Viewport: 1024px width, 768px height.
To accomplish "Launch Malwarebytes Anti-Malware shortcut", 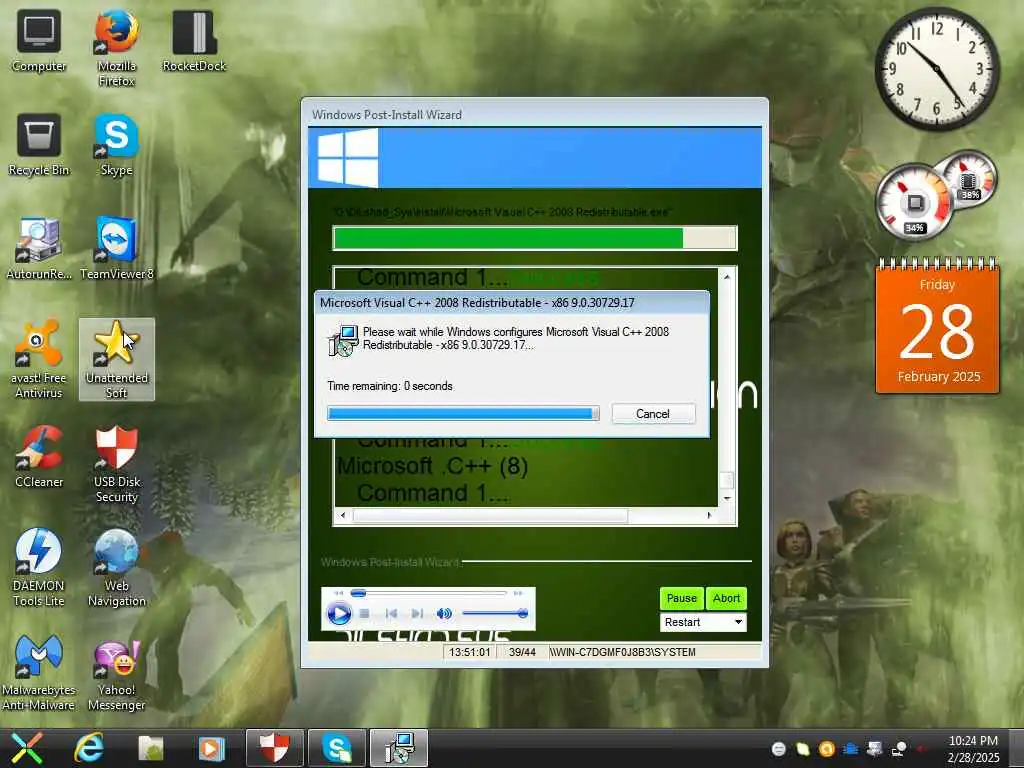I will (x=39, y=672).
